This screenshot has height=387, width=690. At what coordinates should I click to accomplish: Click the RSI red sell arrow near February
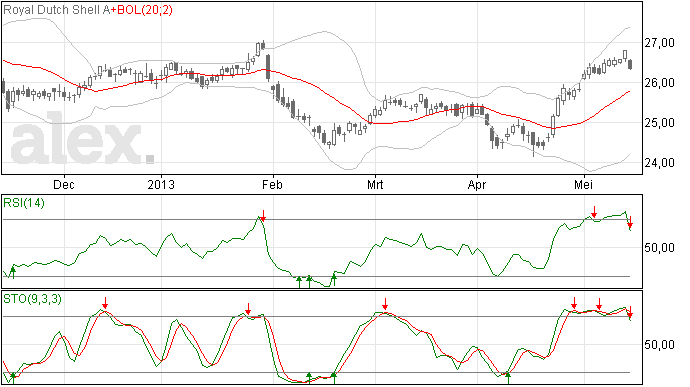pos(263,216)
